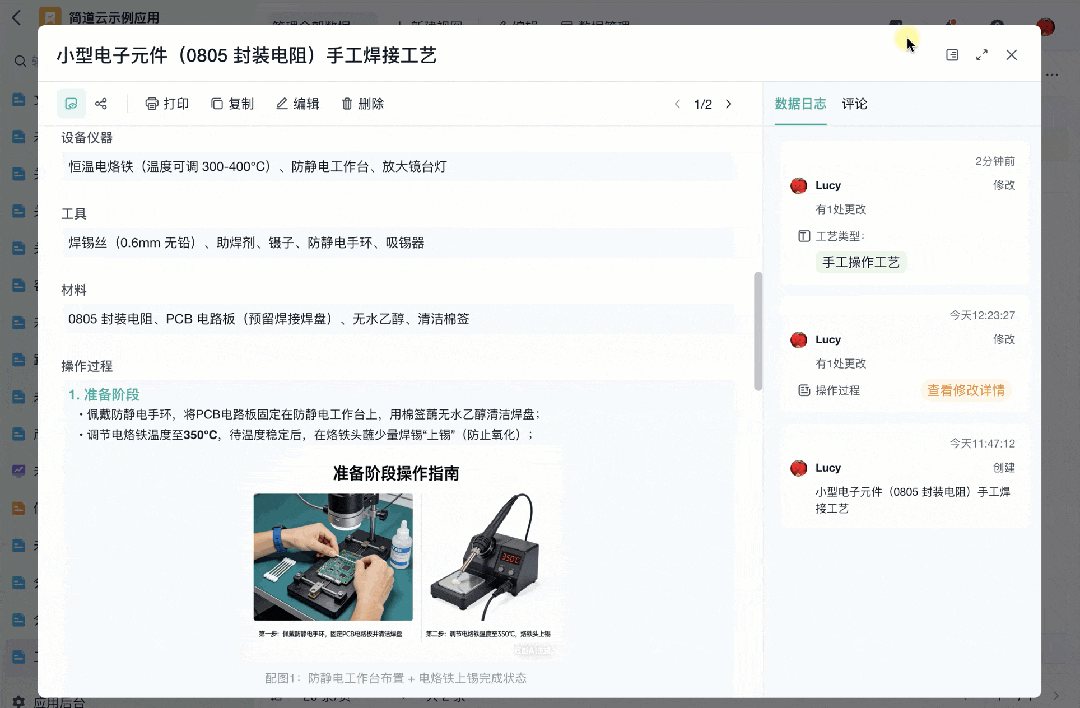Click the purple chart item icon in the background sidebar
The height and width of the screenshot is (708, 1080).
[19, 472]
